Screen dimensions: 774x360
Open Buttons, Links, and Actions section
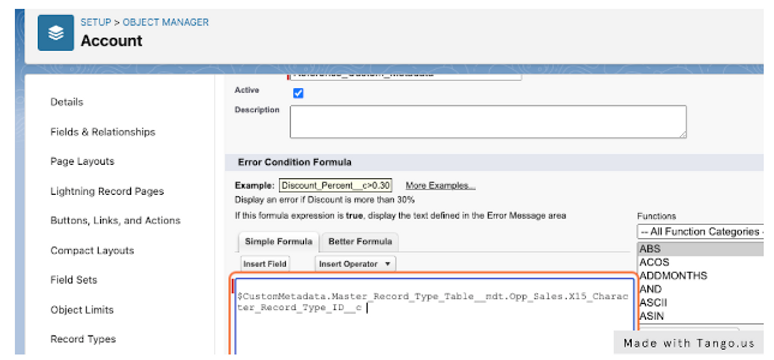116,221
